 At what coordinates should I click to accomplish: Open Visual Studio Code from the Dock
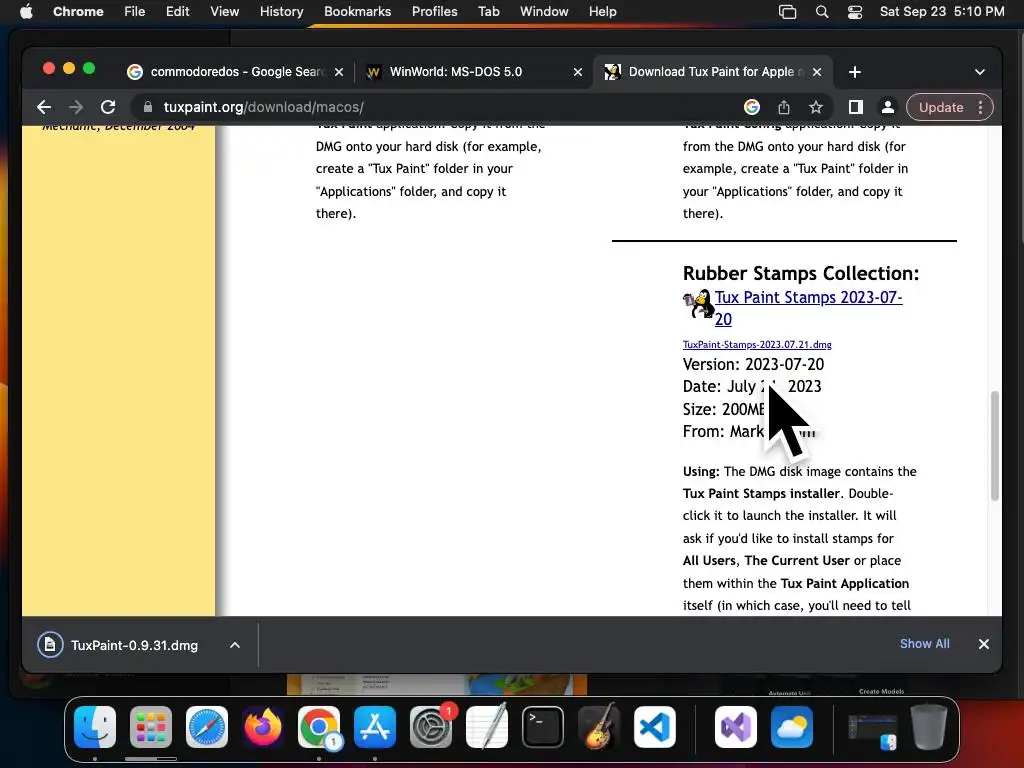[x=654, y=727]
